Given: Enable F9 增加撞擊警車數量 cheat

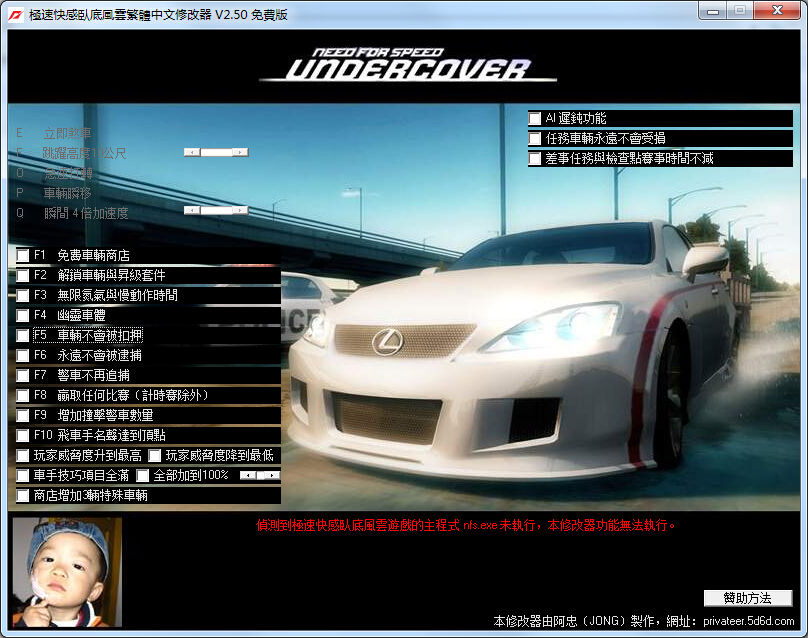Looking at the screenshot, I should (x=20, y=415).
